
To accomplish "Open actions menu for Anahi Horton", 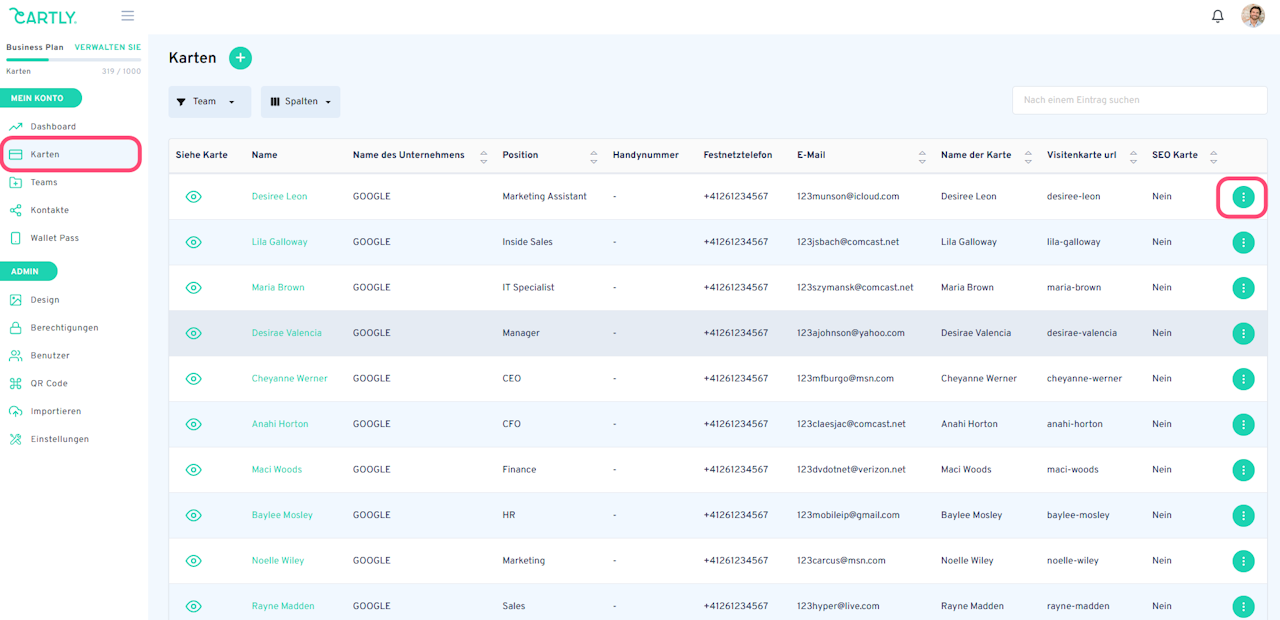I will tap(1243, 424).
